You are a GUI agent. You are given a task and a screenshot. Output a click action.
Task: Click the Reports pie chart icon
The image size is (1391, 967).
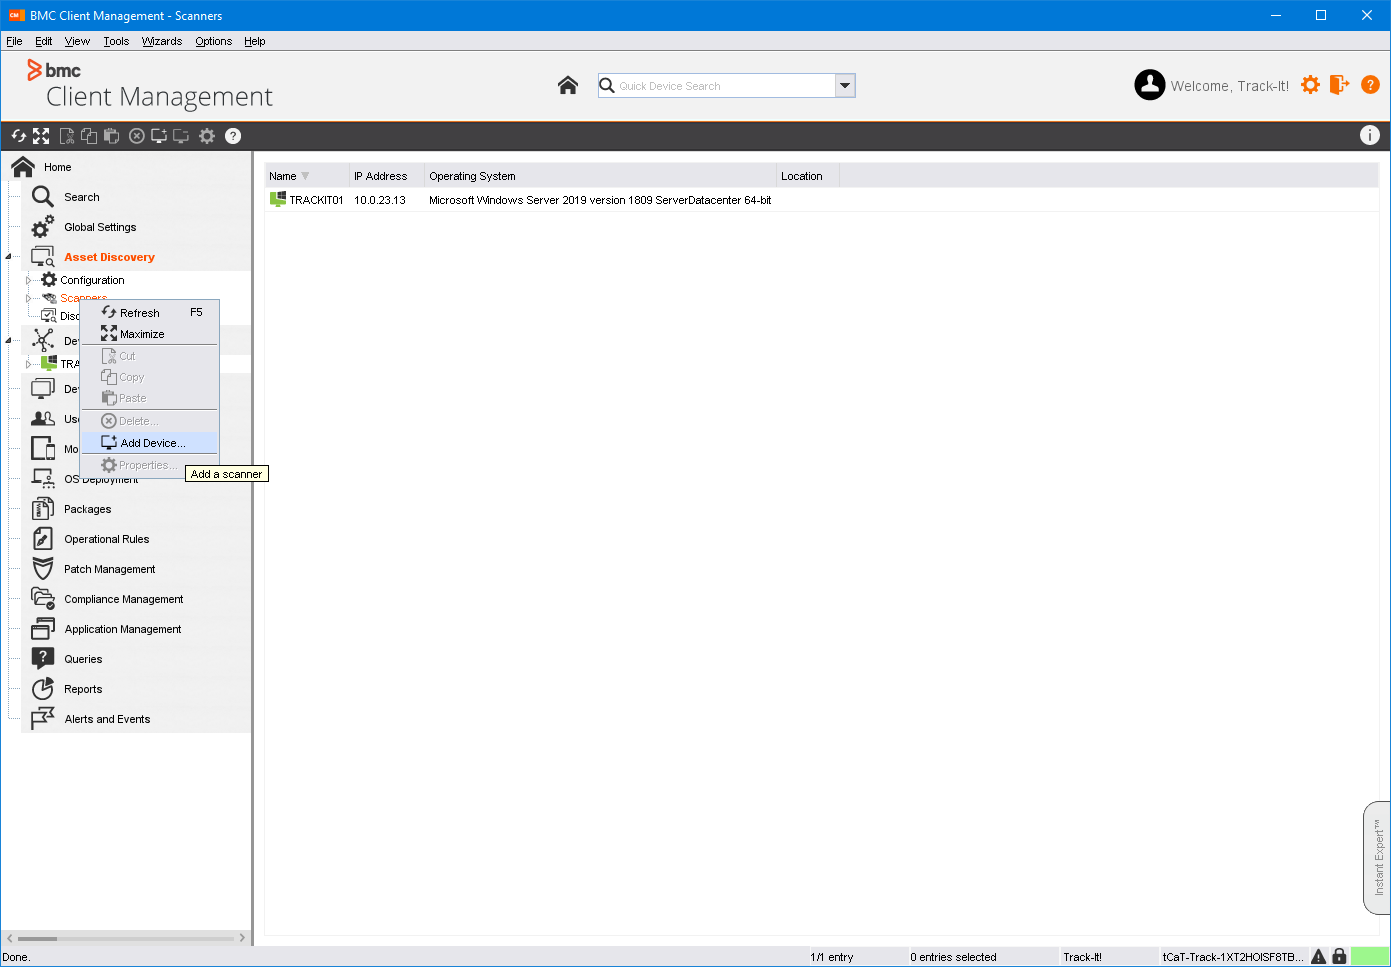click(43, 689)
